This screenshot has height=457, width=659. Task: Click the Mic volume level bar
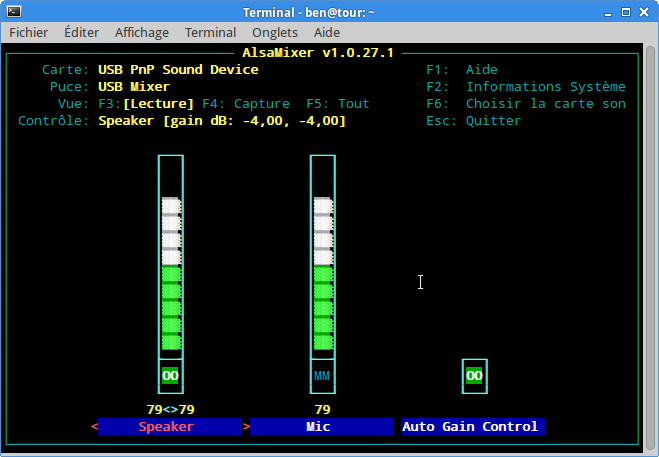(322, 256)
